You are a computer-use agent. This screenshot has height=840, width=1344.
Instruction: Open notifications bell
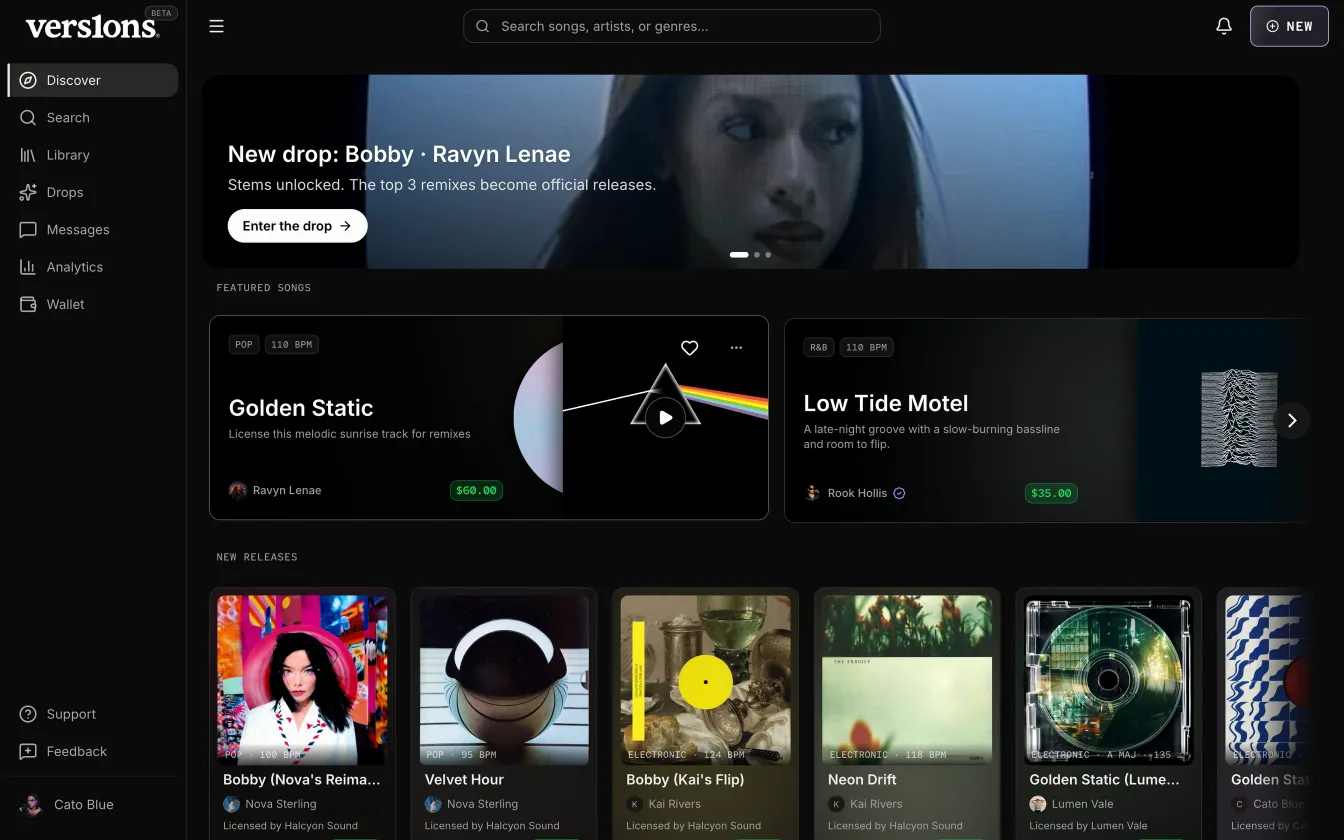[1224, 27]
